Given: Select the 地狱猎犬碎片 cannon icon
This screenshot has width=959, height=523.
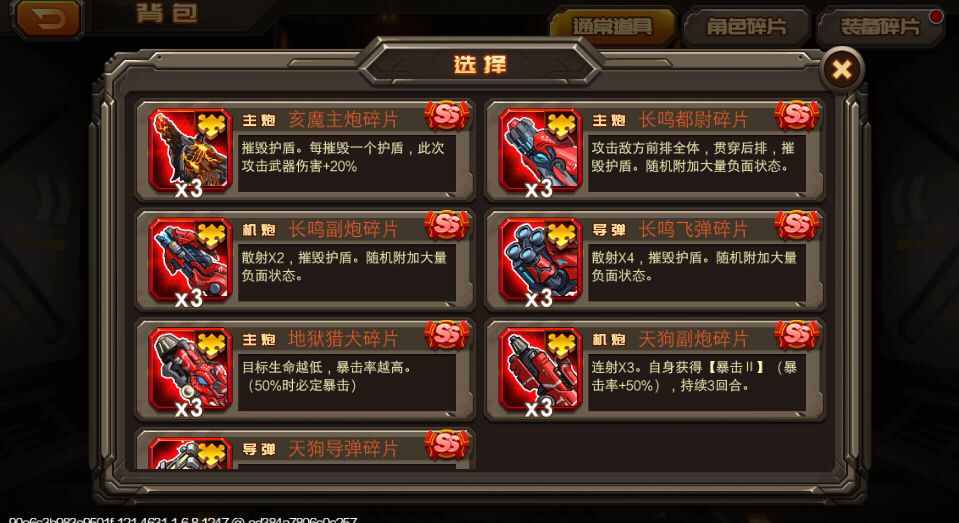Looking at the screenshot, I should (x=190, y=369).
